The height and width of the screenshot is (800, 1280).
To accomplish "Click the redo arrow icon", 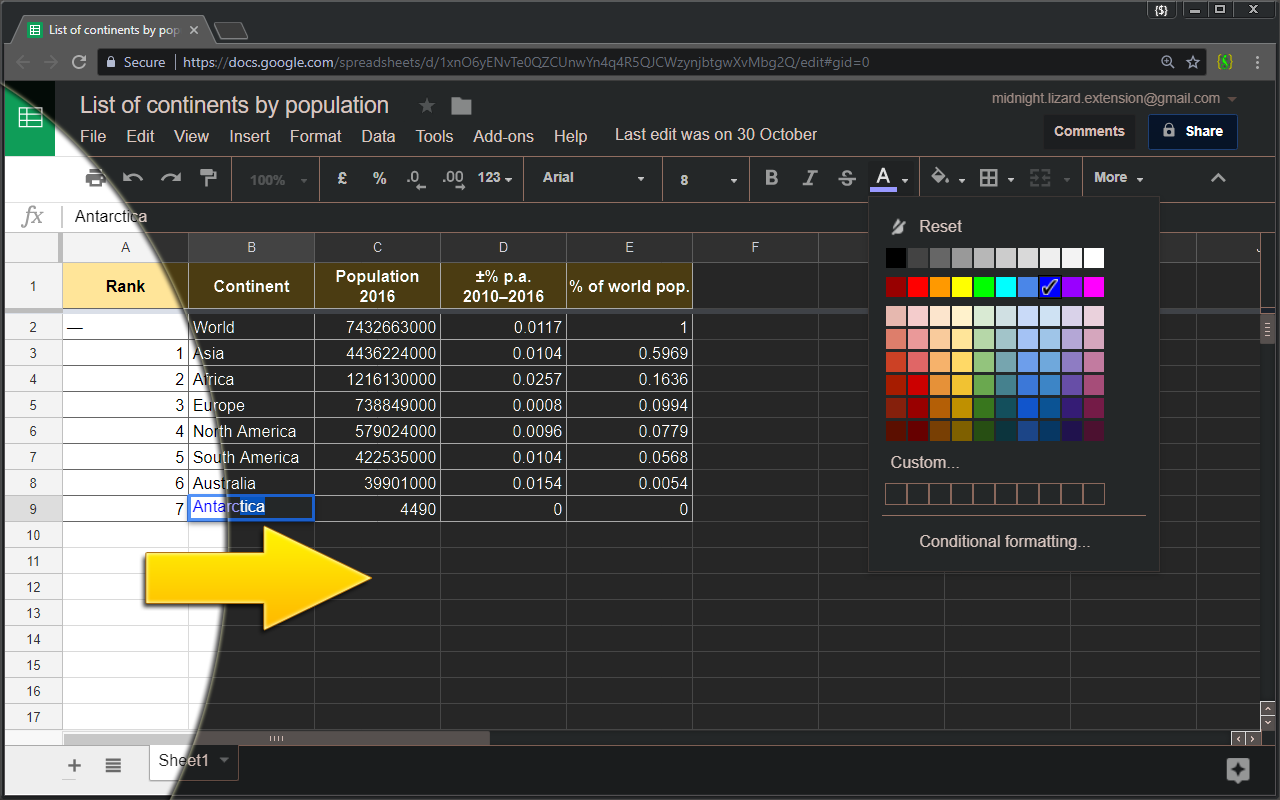I will point(171,178).
